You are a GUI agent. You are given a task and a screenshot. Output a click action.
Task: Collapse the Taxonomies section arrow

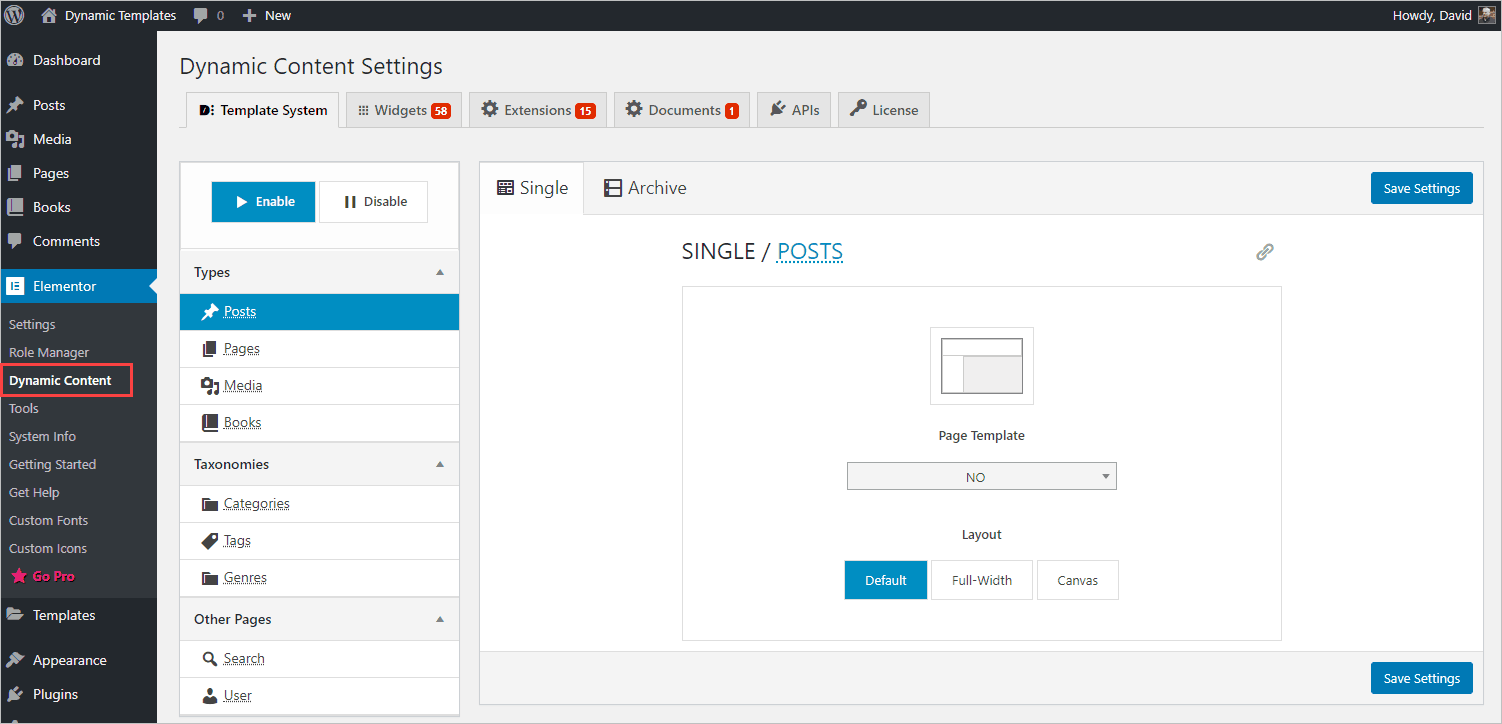(440, 464)
